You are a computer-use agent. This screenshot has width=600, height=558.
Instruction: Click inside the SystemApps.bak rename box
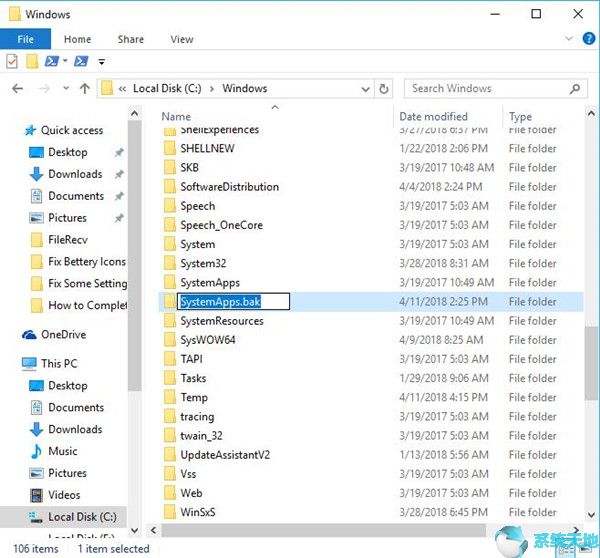[x=233, y=302]
